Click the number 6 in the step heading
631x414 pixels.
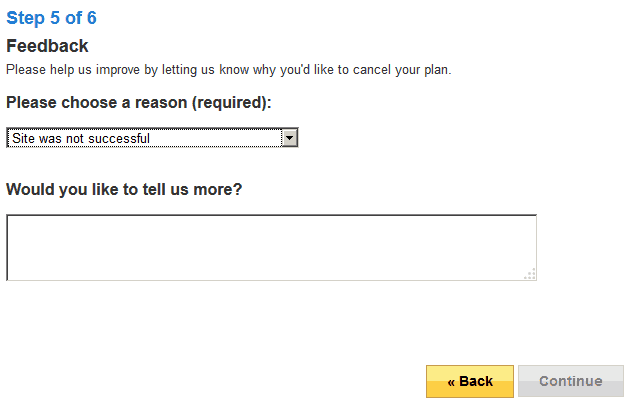(91, 18)
